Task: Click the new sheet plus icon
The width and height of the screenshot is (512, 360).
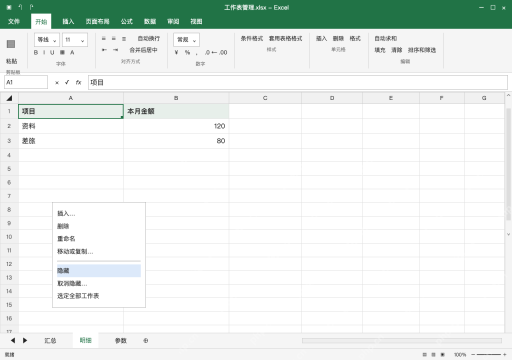Action: [146, 340]
